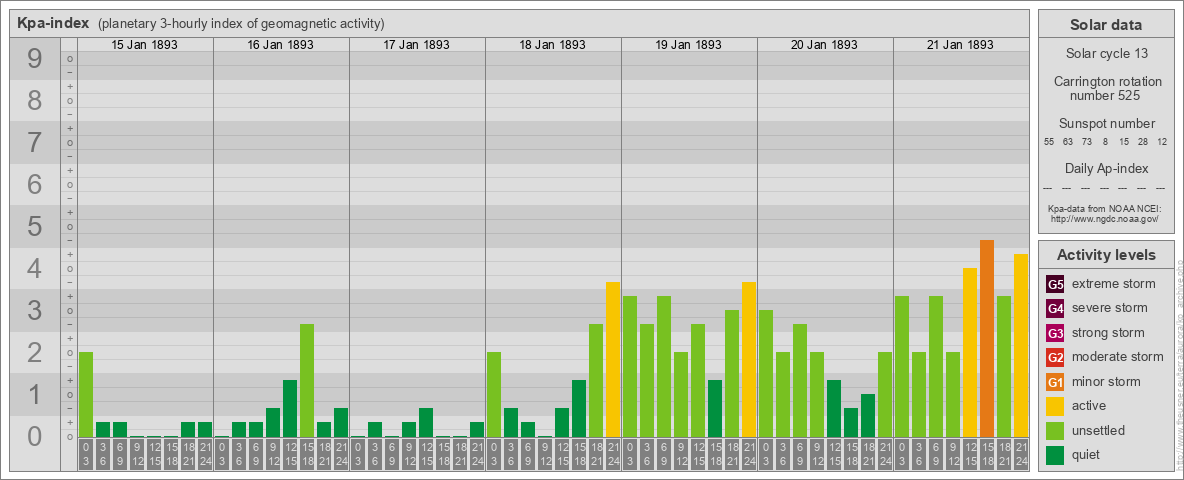Click the G5 extreme storm badge
This screenshot has width=1184, height=480.
tap(1055, 284)
